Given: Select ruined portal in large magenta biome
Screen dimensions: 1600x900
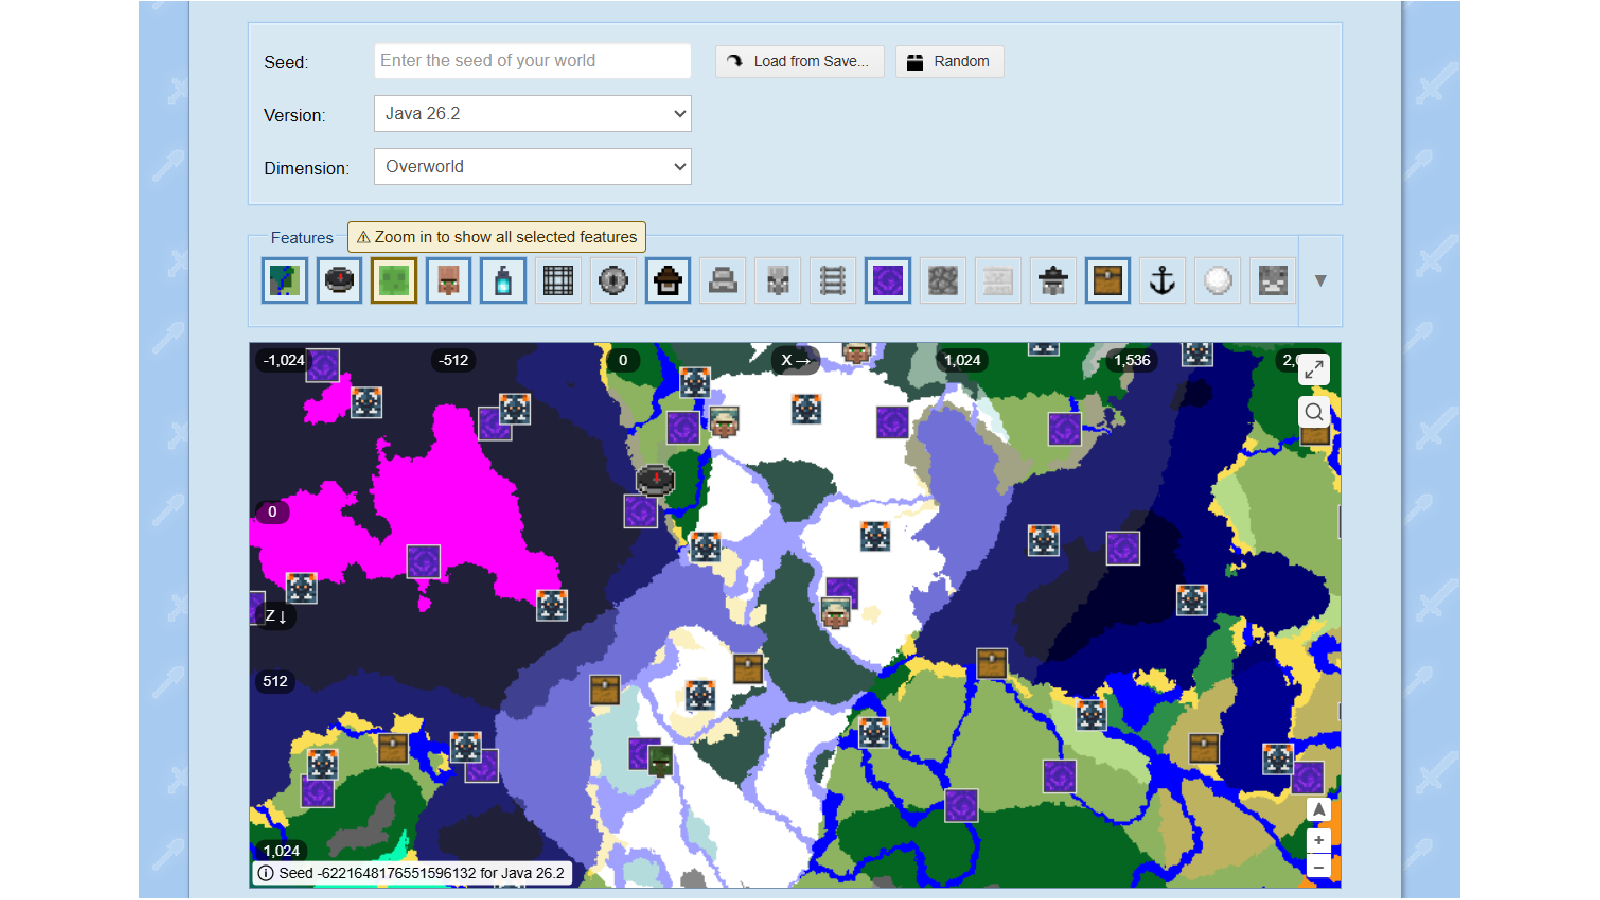Looking at the screenshot, I should coord(424,561).
